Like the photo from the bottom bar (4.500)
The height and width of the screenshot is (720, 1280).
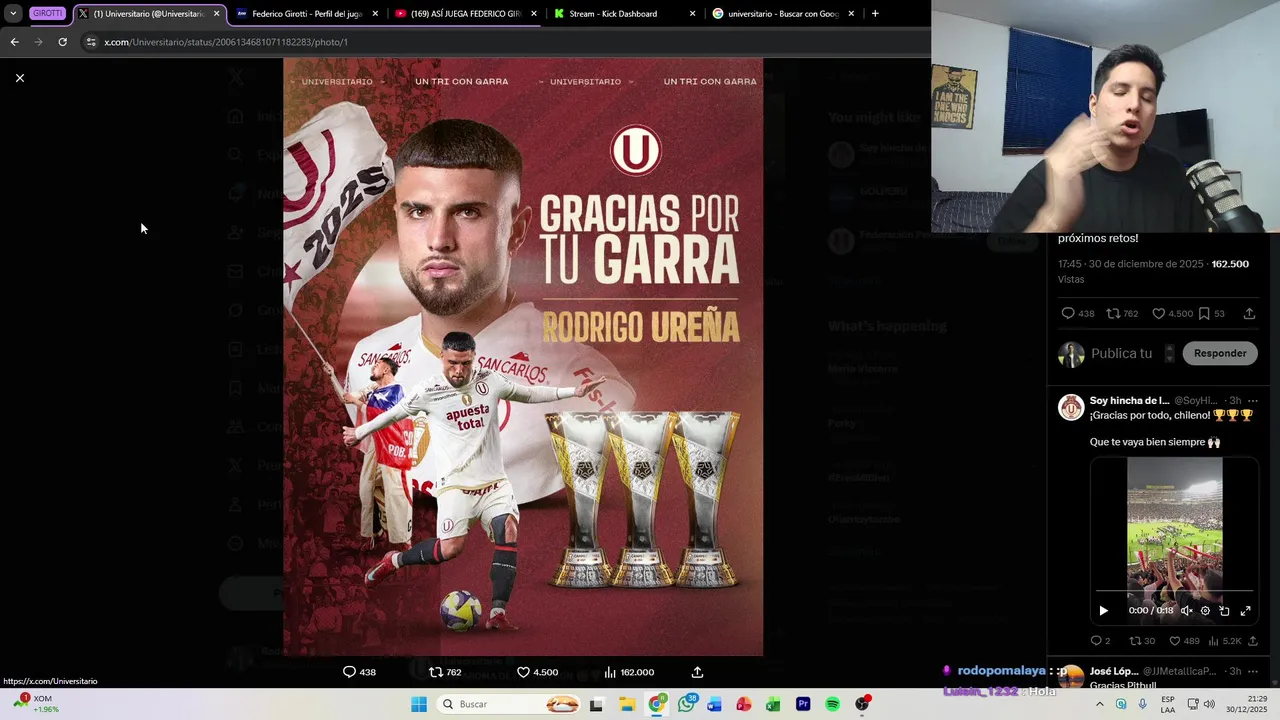coord(537,672)
